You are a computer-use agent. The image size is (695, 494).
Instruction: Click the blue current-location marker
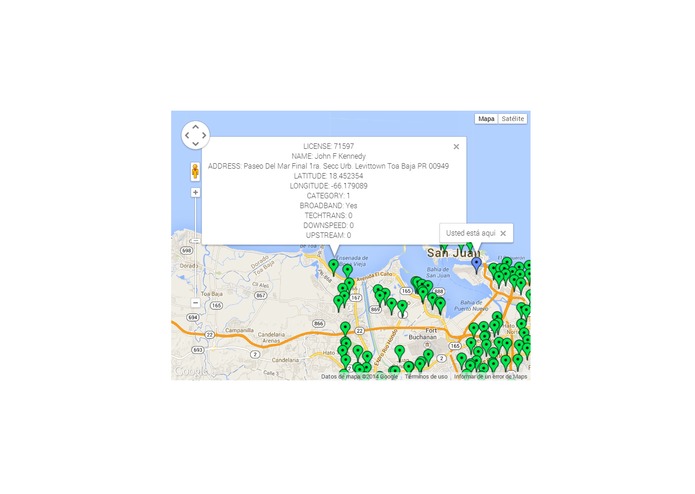tap(476, 265)
